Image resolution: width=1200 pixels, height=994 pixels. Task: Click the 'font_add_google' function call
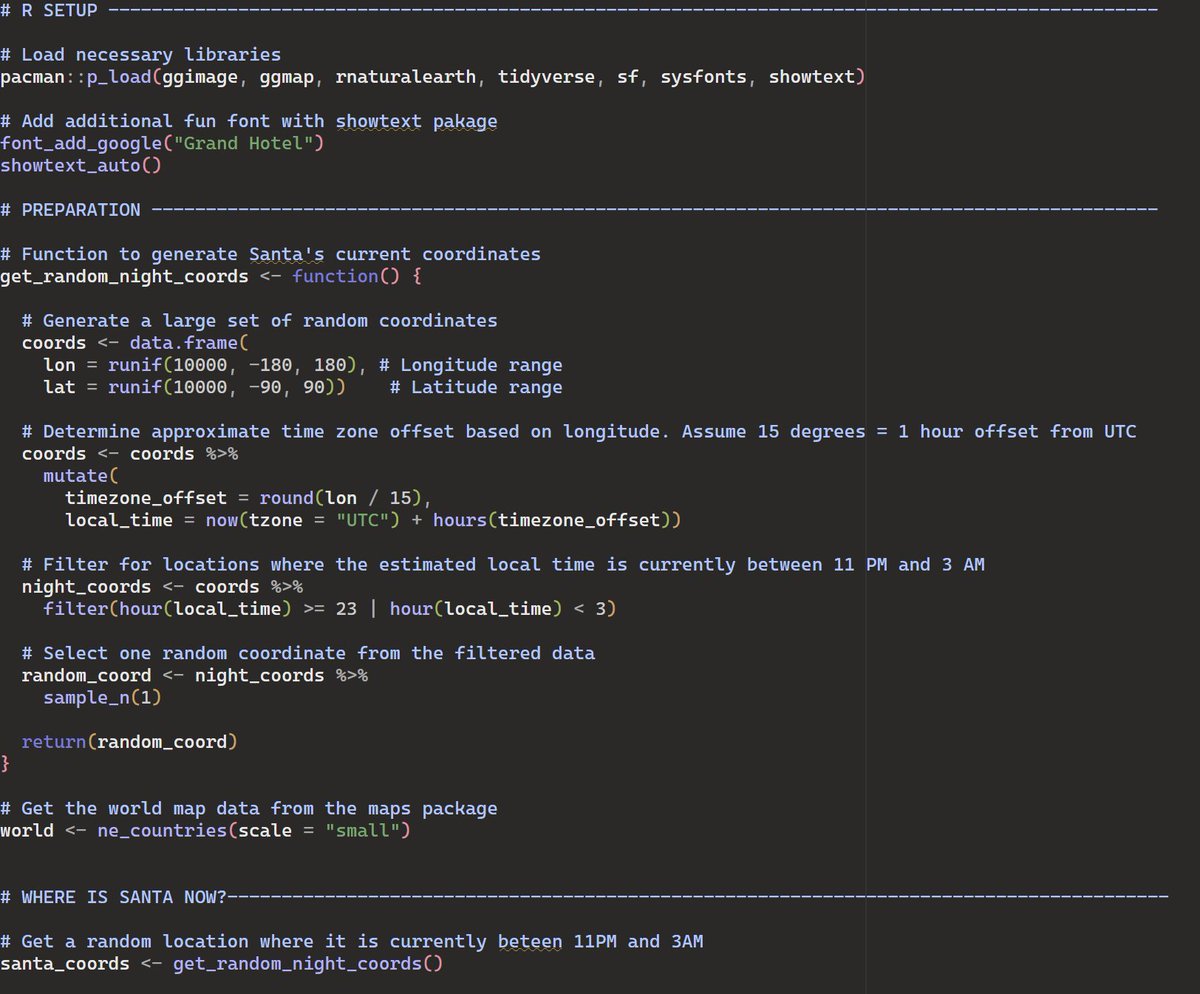coord(81,143)
